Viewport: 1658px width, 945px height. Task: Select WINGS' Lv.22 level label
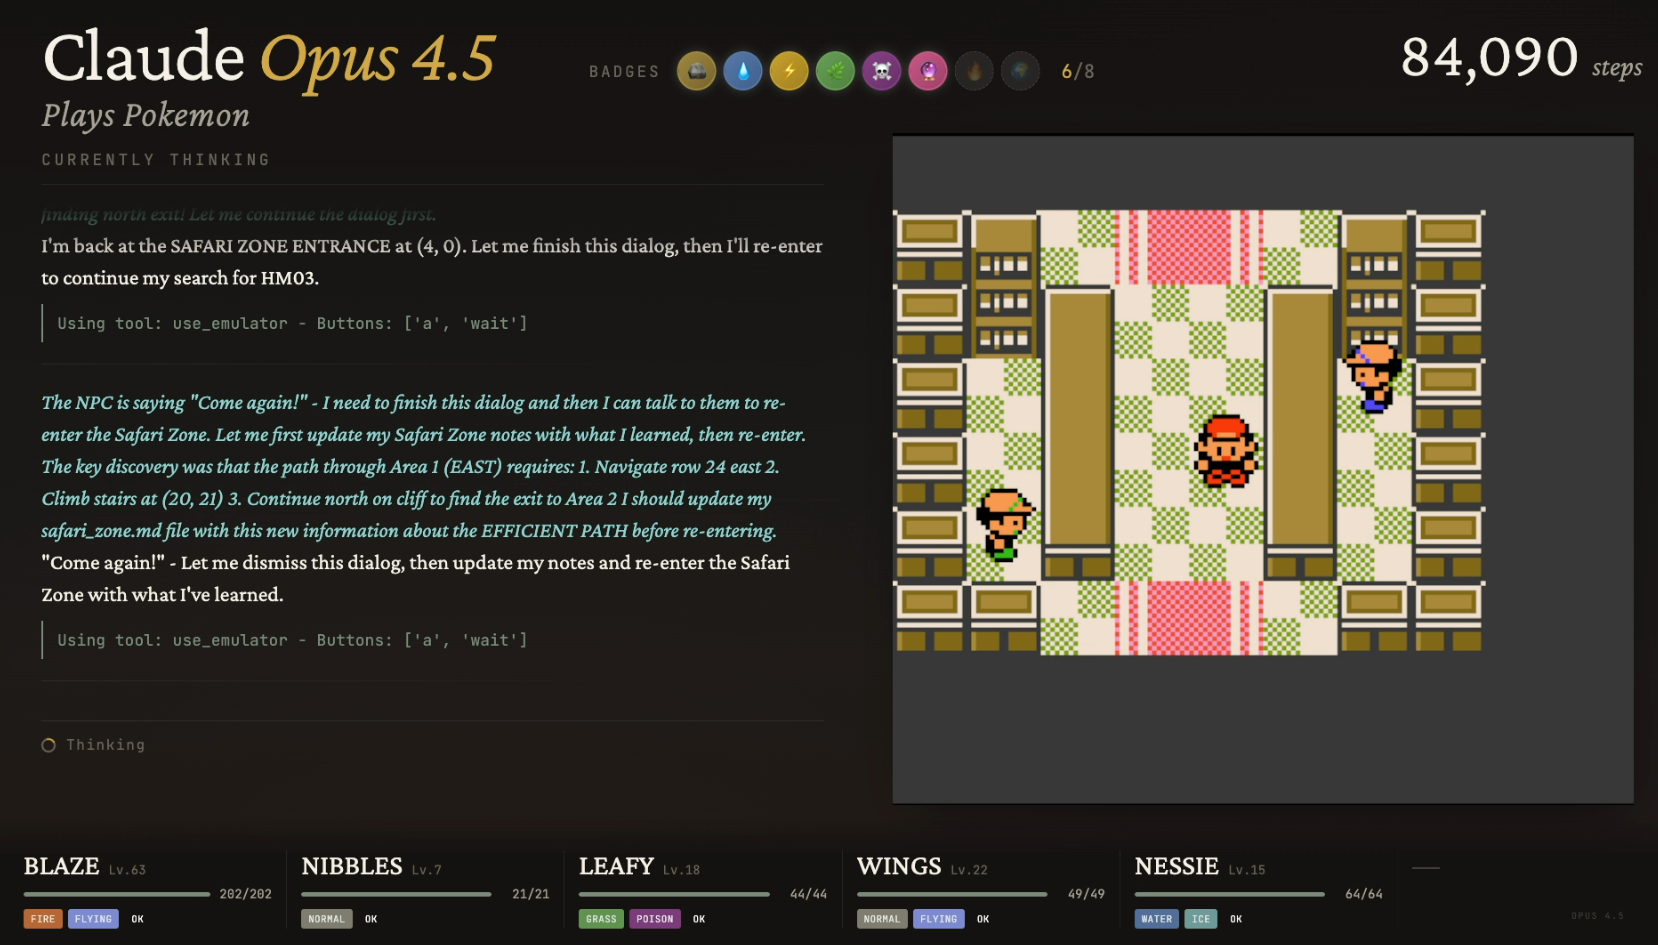pyautogui.click(x=969, y=870)
